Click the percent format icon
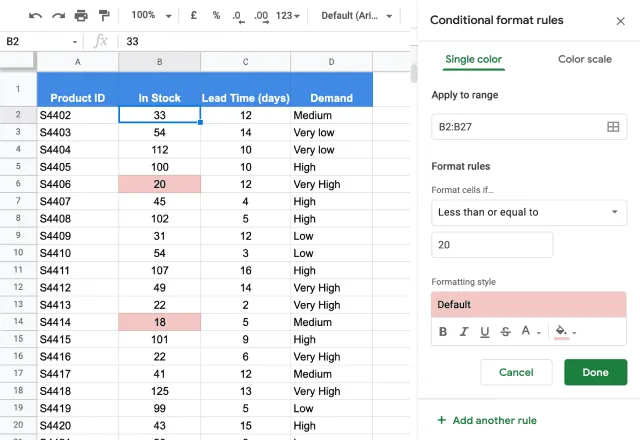The height and width of the screenshot is (440, 640). (216, 16)
